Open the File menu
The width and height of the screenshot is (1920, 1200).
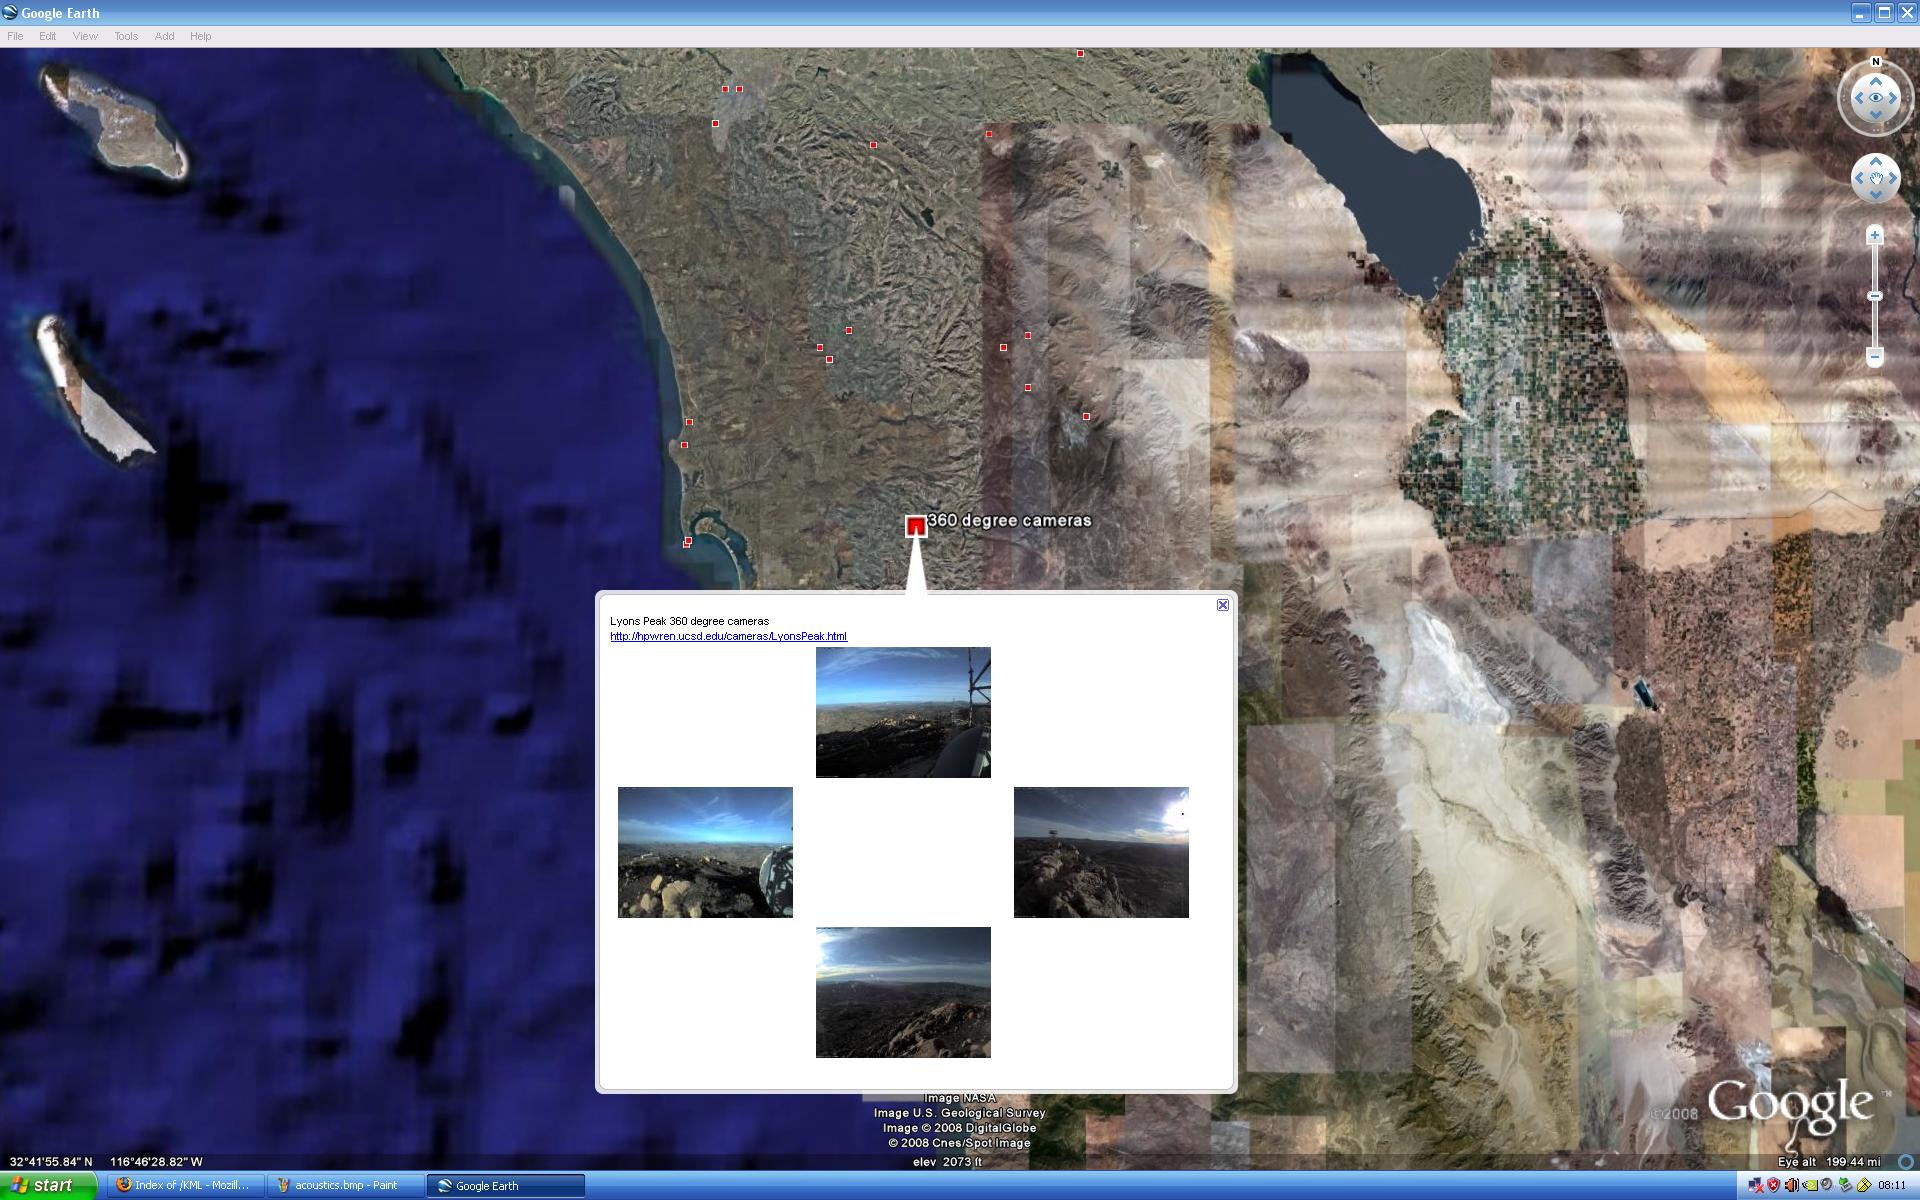coord(15,36)
